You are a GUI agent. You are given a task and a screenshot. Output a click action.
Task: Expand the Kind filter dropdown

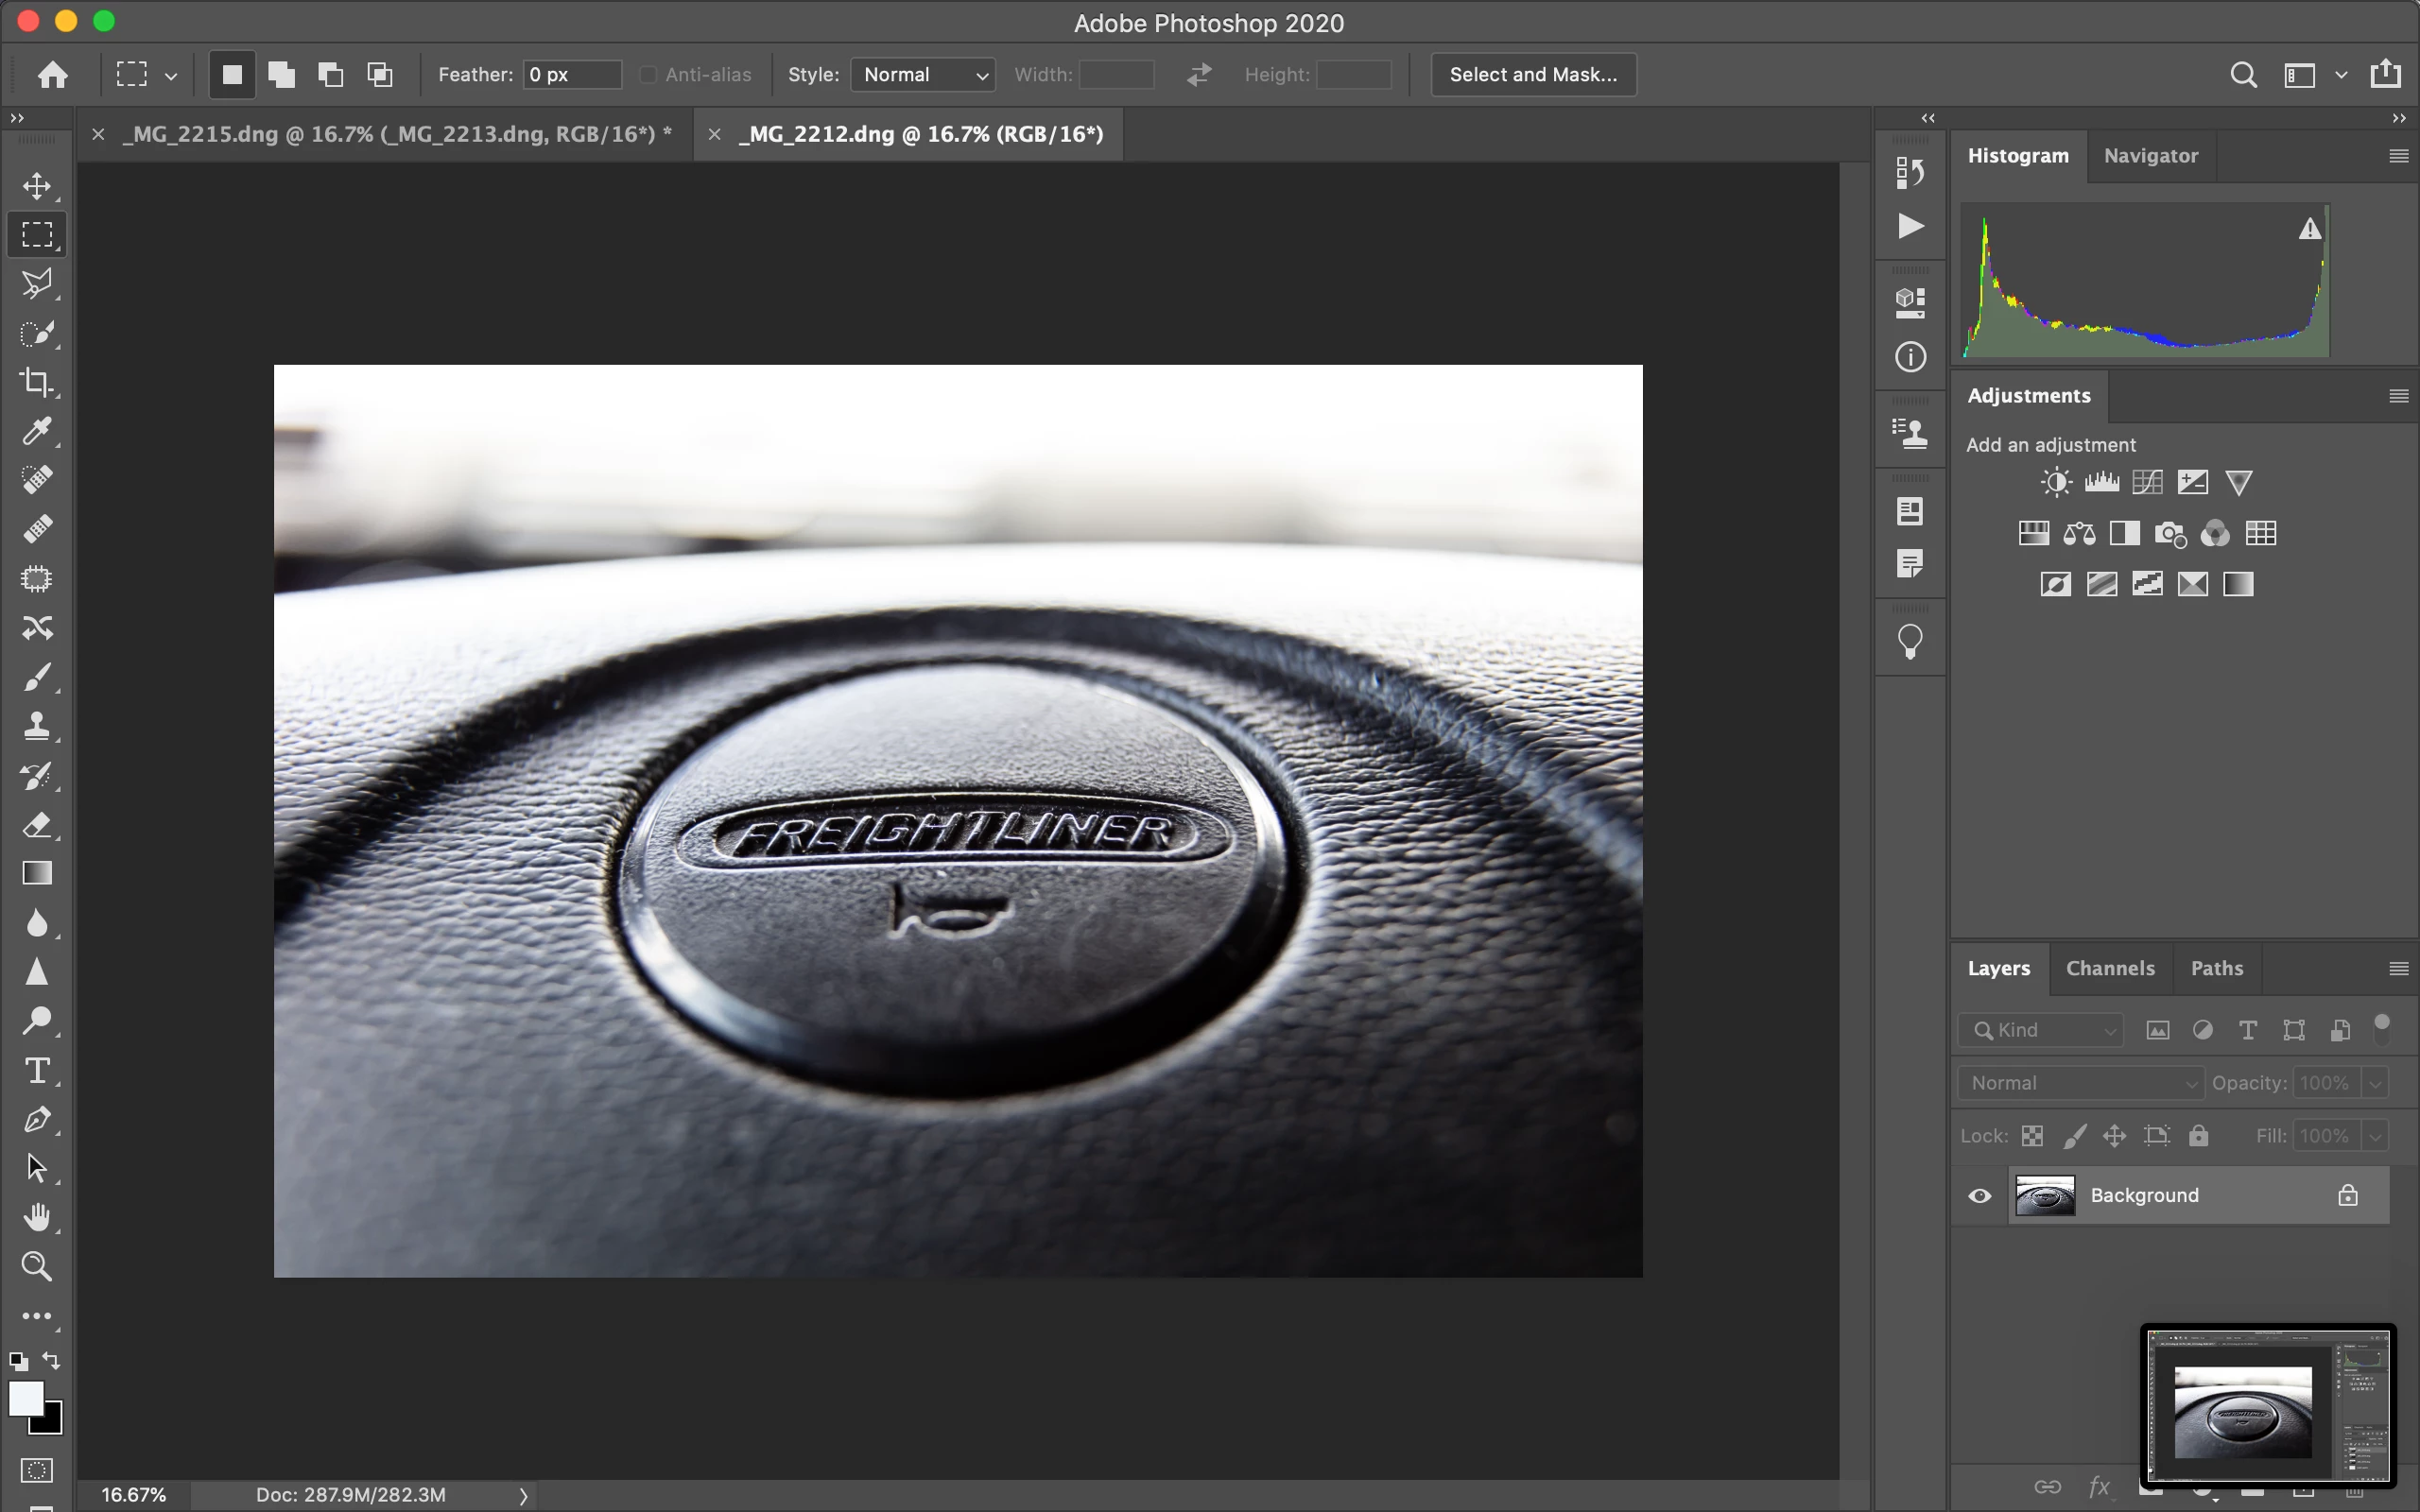coord(2040,1030)
